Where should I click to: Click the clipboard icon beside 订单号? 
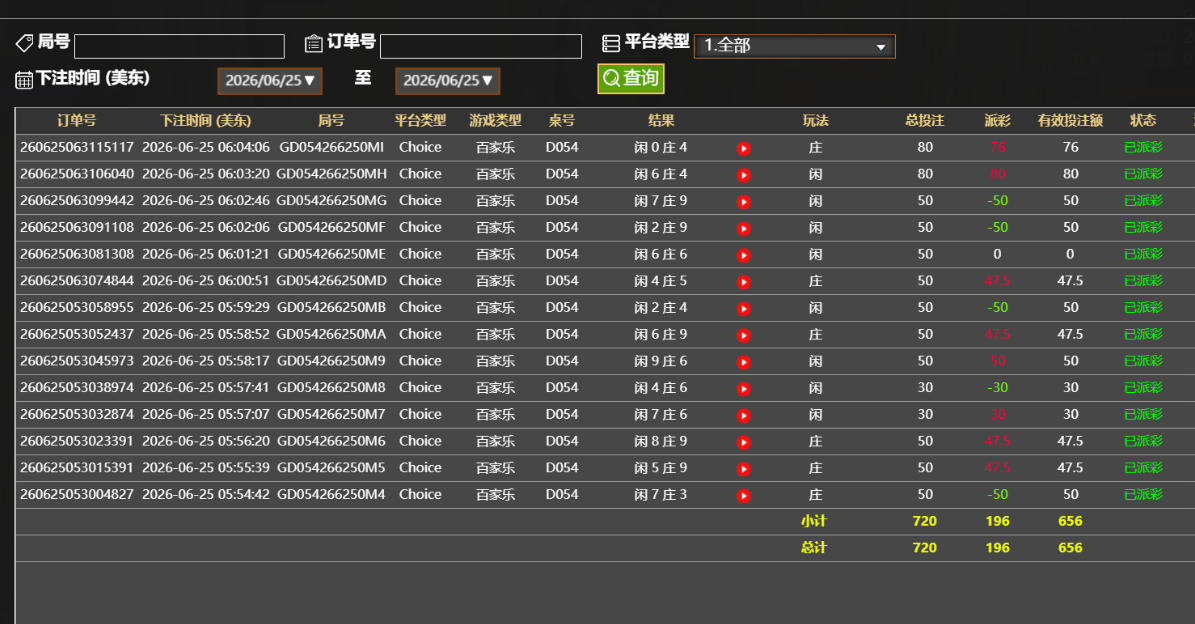[x=313, y=43]
